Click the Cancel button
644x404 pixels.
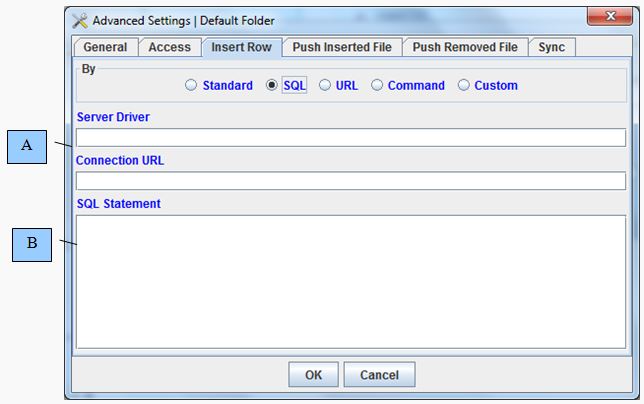tap(379, 375)
